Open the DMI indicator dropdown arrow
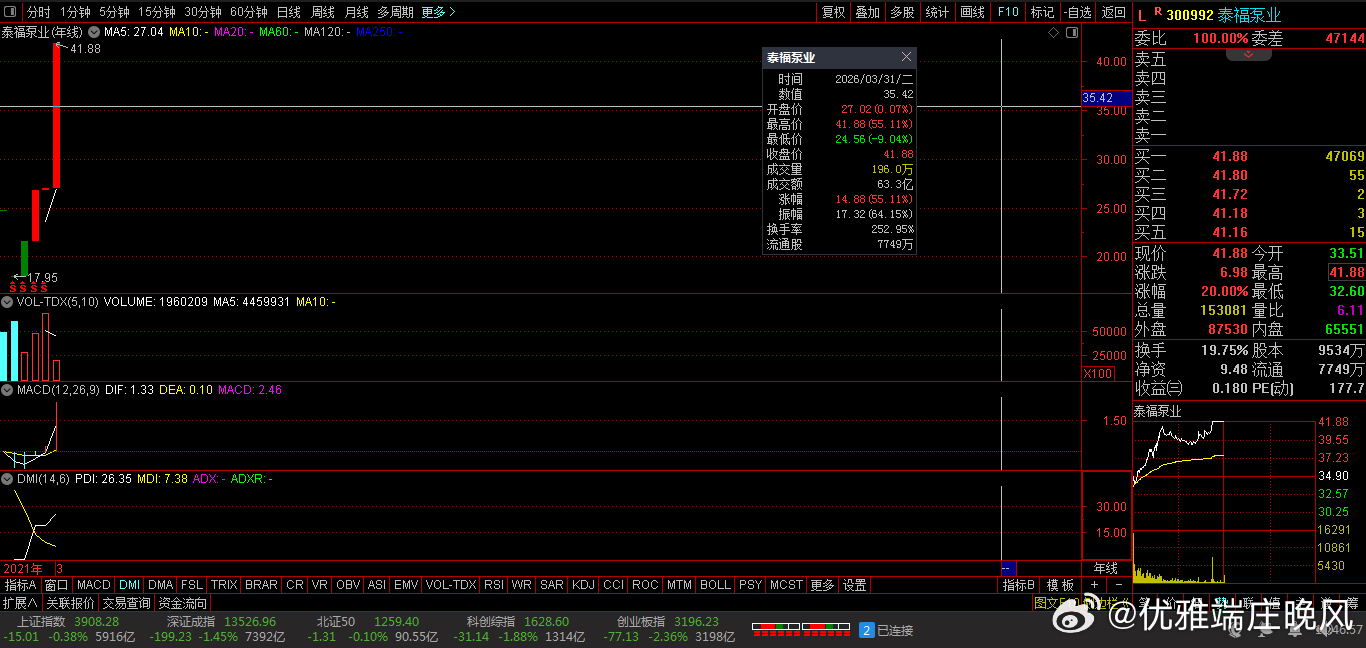Viewport: 1366px width, 648px height. (x=8, y=479)
